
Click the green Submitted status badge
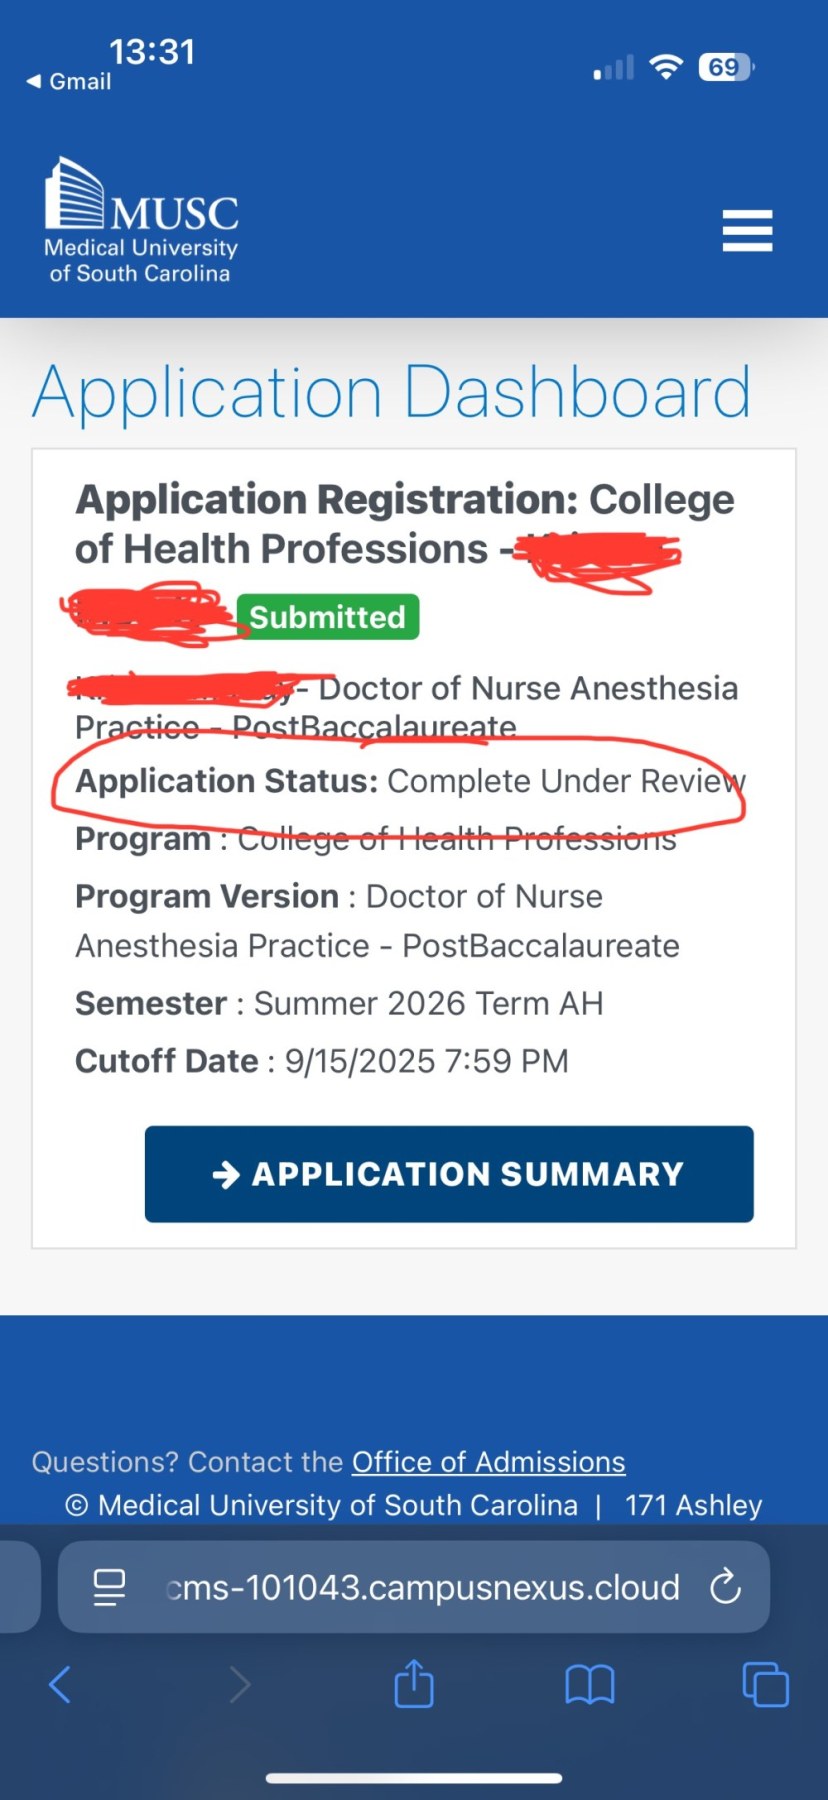pos(327,617)
